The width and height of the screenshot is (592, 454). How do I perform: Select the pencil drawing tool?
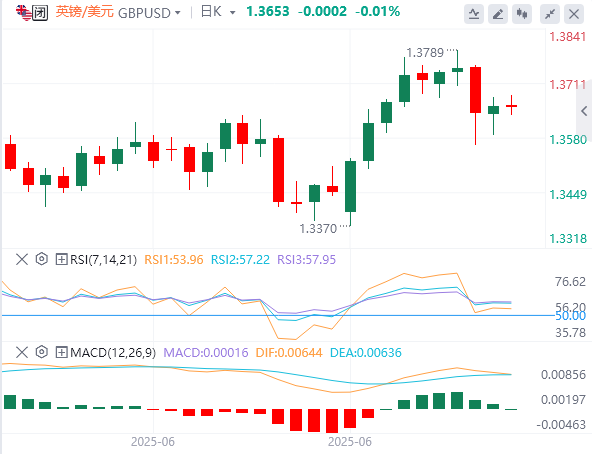click(498, 14)
